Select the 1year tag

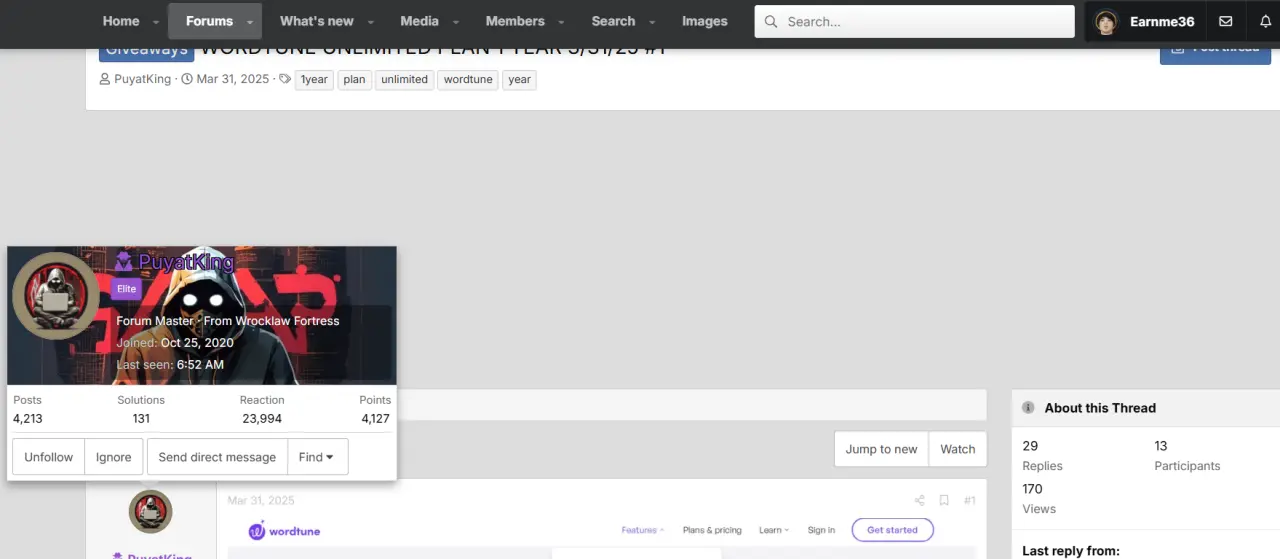point(314,79)
